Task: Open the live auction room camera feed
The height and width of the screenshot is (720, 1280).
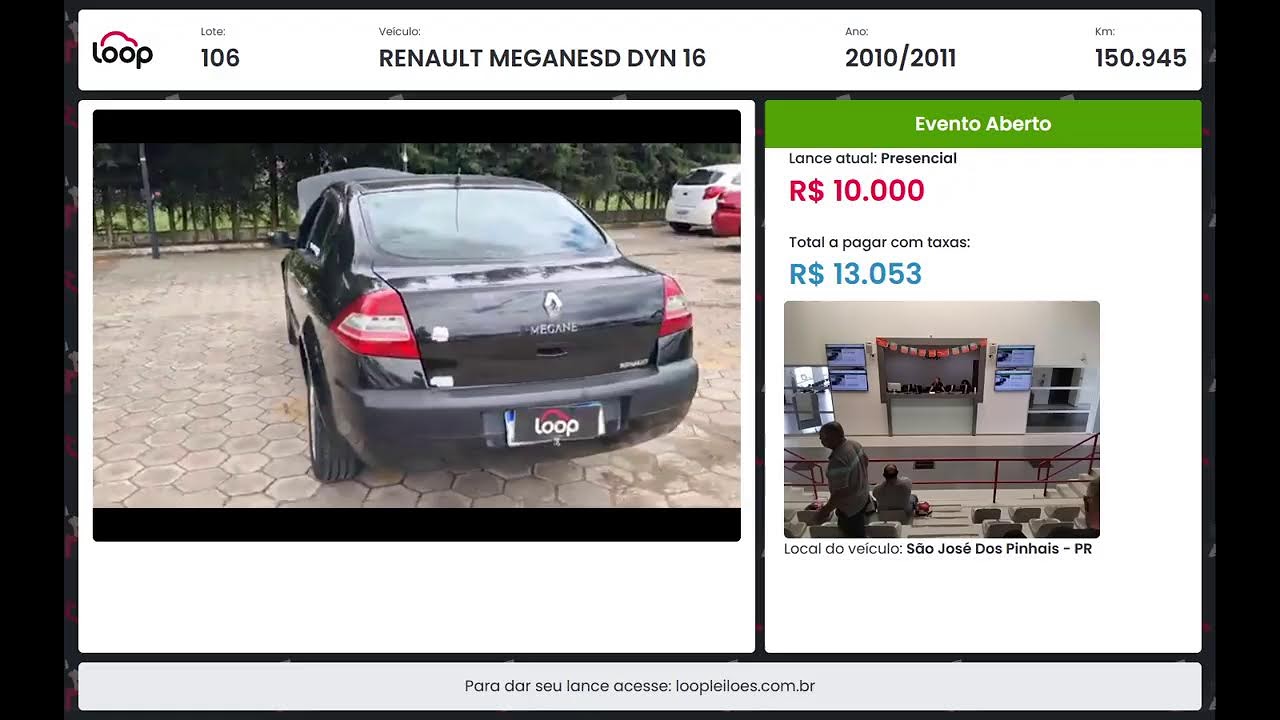Action: [x=942, y=419]
